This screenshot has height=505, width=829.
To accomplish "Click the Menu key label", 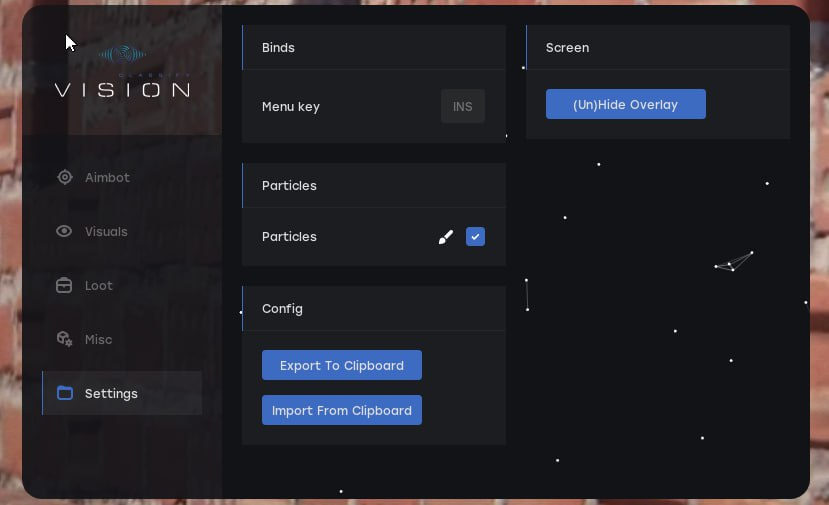I will click(291, 107).
